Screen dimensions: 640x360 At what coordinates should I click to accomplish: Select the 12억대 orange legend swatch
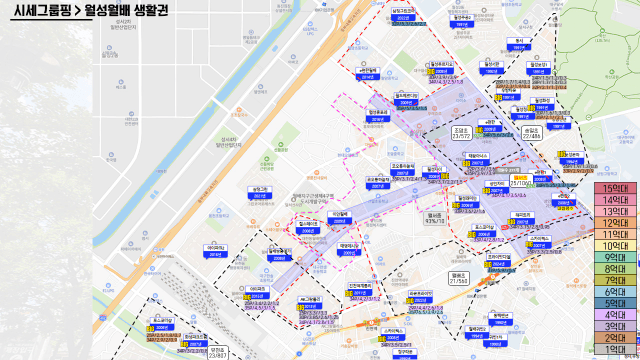(616, 223)
